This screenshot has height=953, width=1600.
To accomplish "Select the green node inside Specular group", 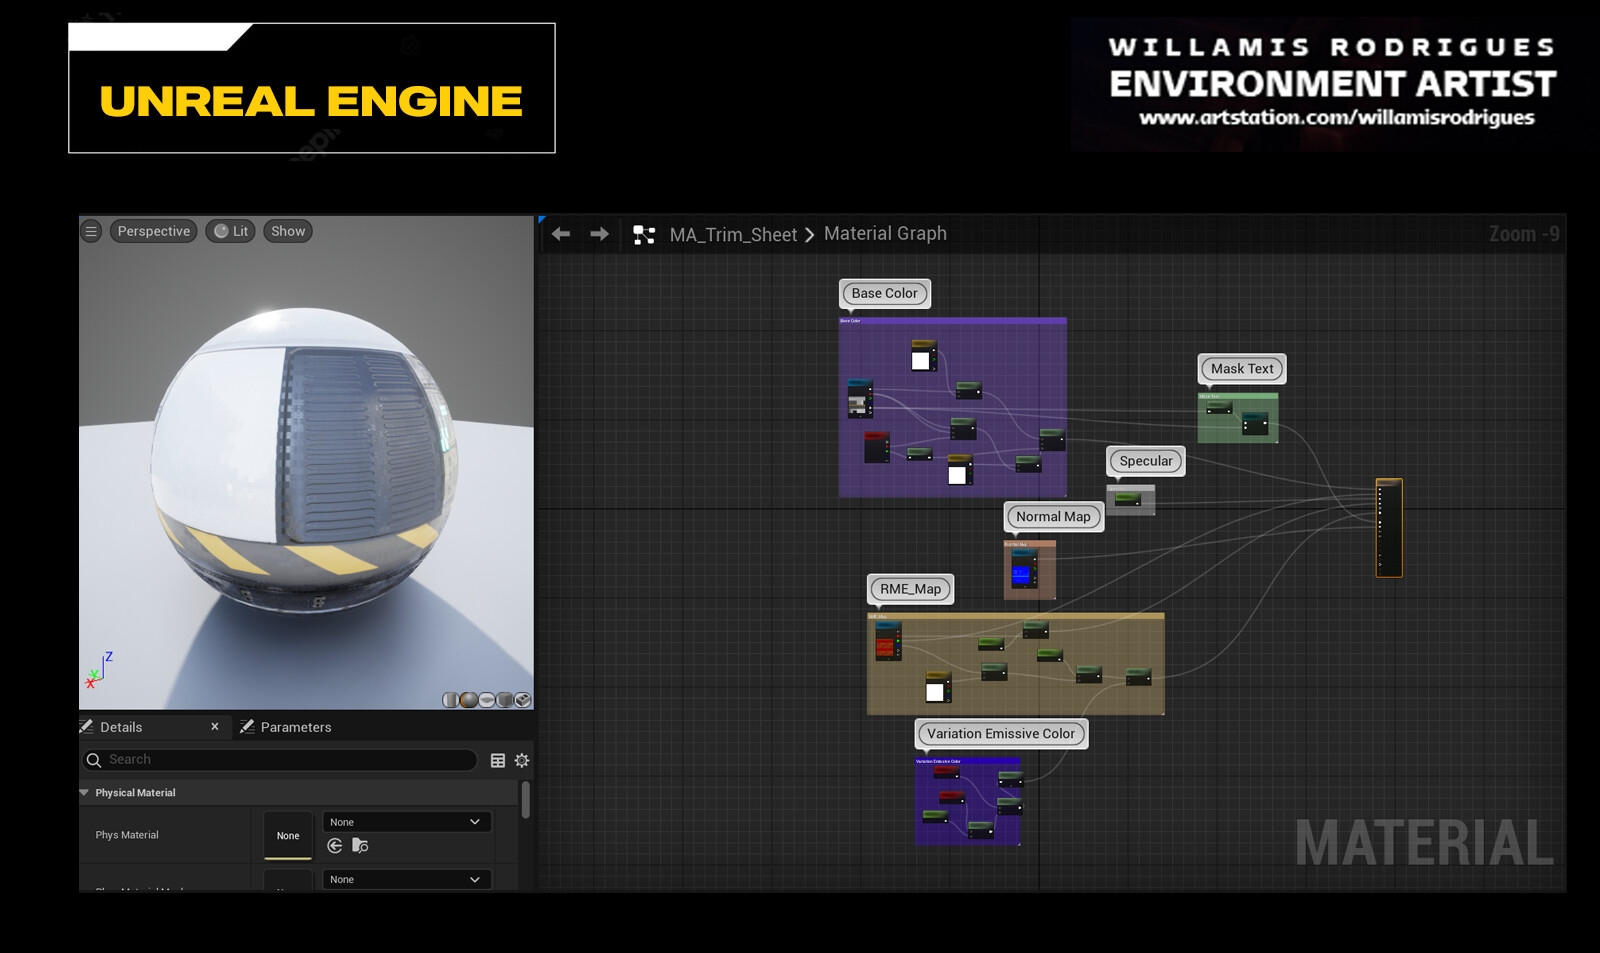I will [x=1128, y=499].
